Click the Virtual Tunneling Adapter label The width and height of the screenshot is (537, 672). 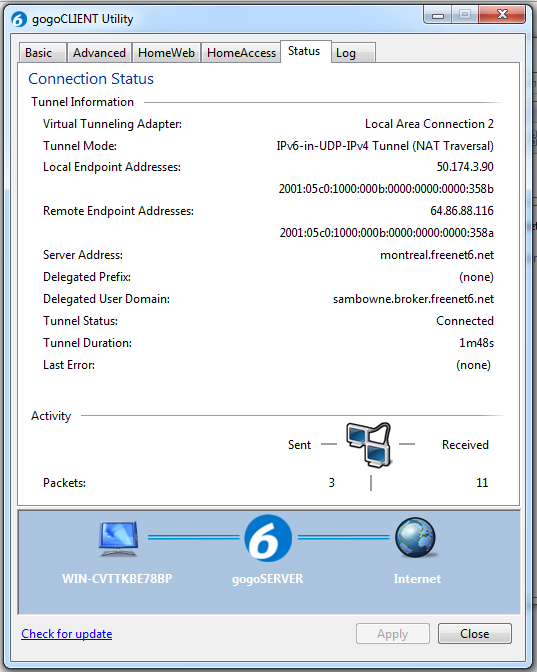click(x=112, y=124)
